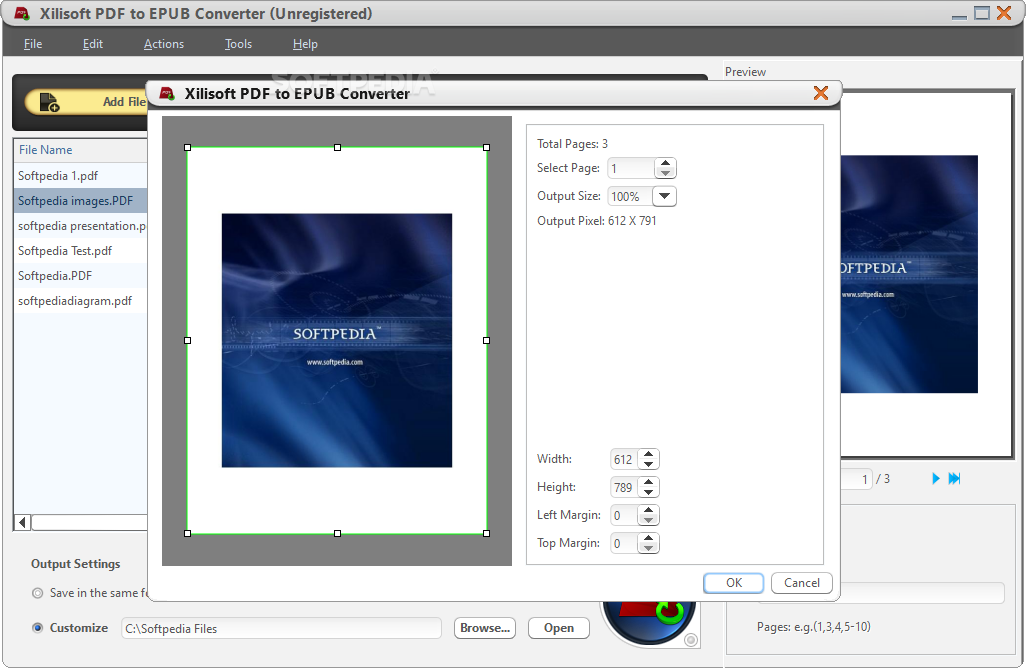Click the file list scroll-left arrow
The image size is (1026, 668).
click(22, 522)
